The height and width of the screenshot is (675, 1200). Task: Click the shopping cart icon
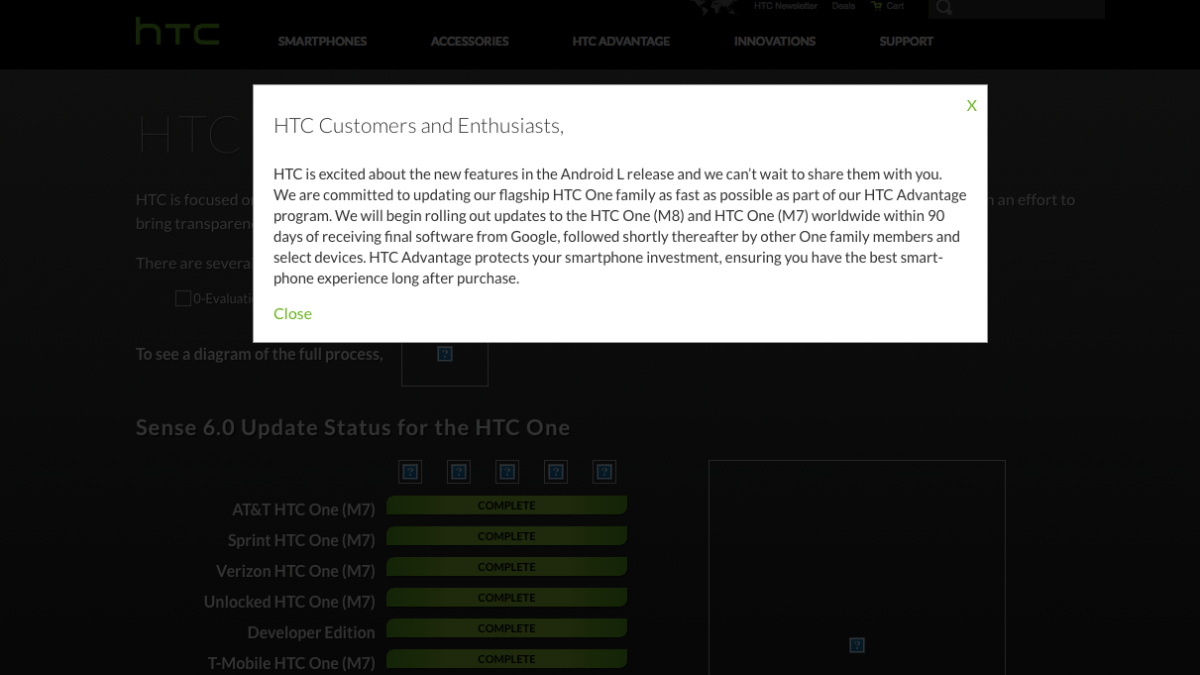(x=877, y=6)
